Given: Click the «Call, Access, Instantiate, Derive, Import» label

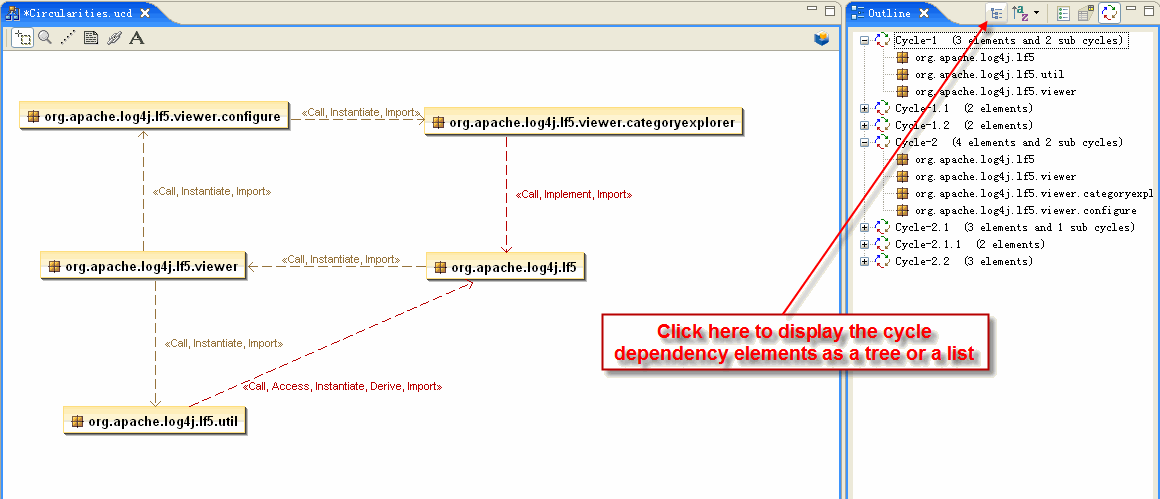Looking at the screenshot, I should tap(343, 387).
